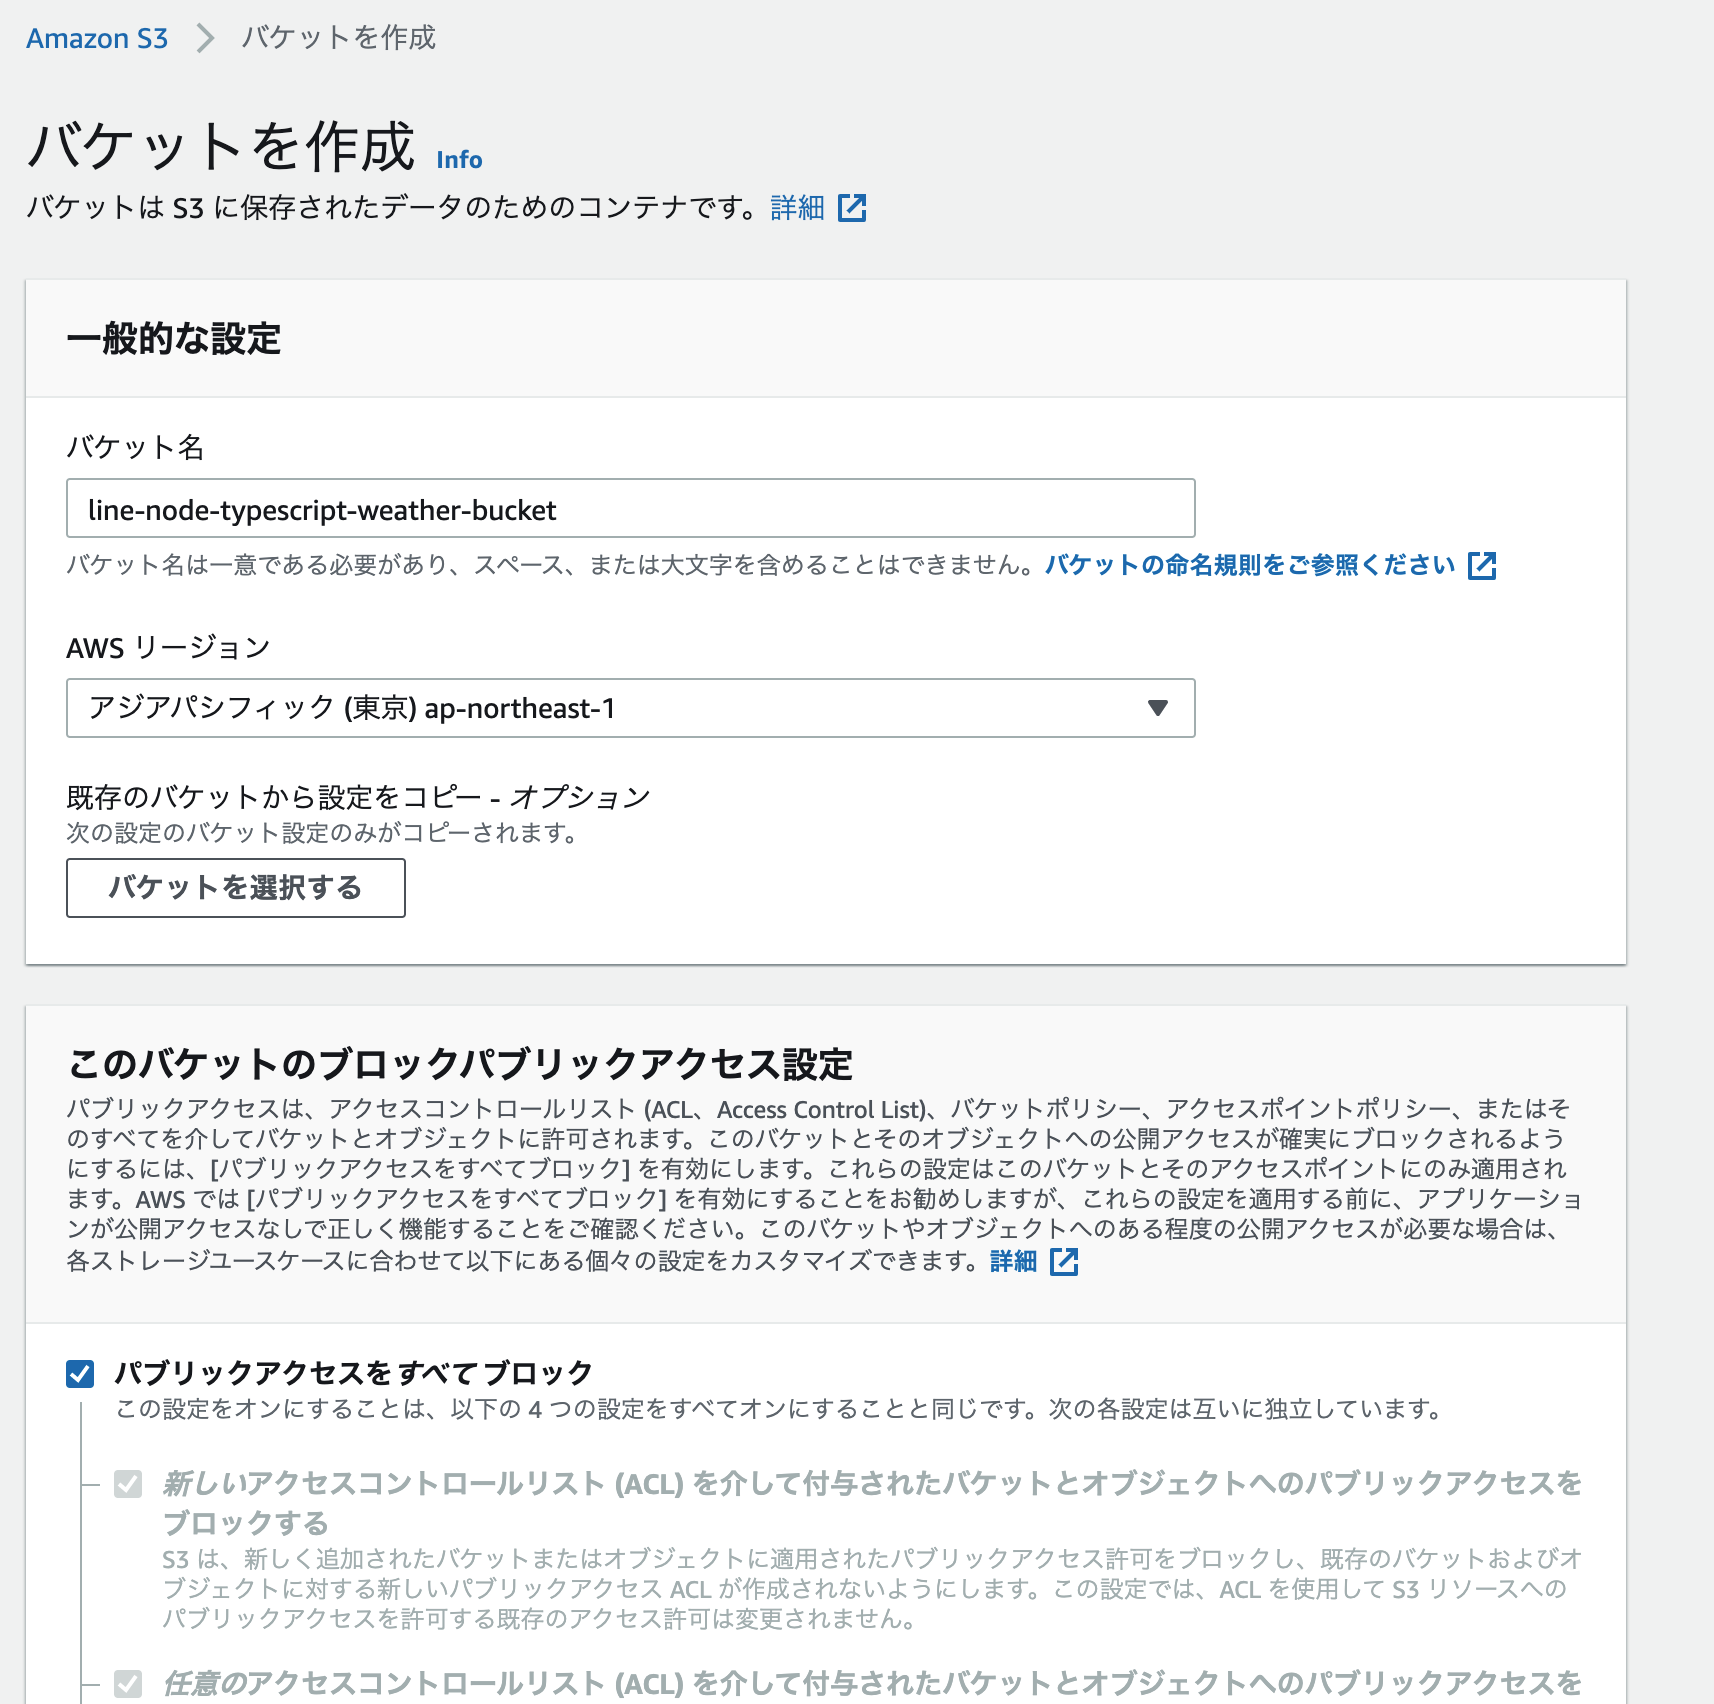The image size is (1714, 1704).
Task: Navigate to Amazon S3 via the breadcrumb
Action: (97, 39)
